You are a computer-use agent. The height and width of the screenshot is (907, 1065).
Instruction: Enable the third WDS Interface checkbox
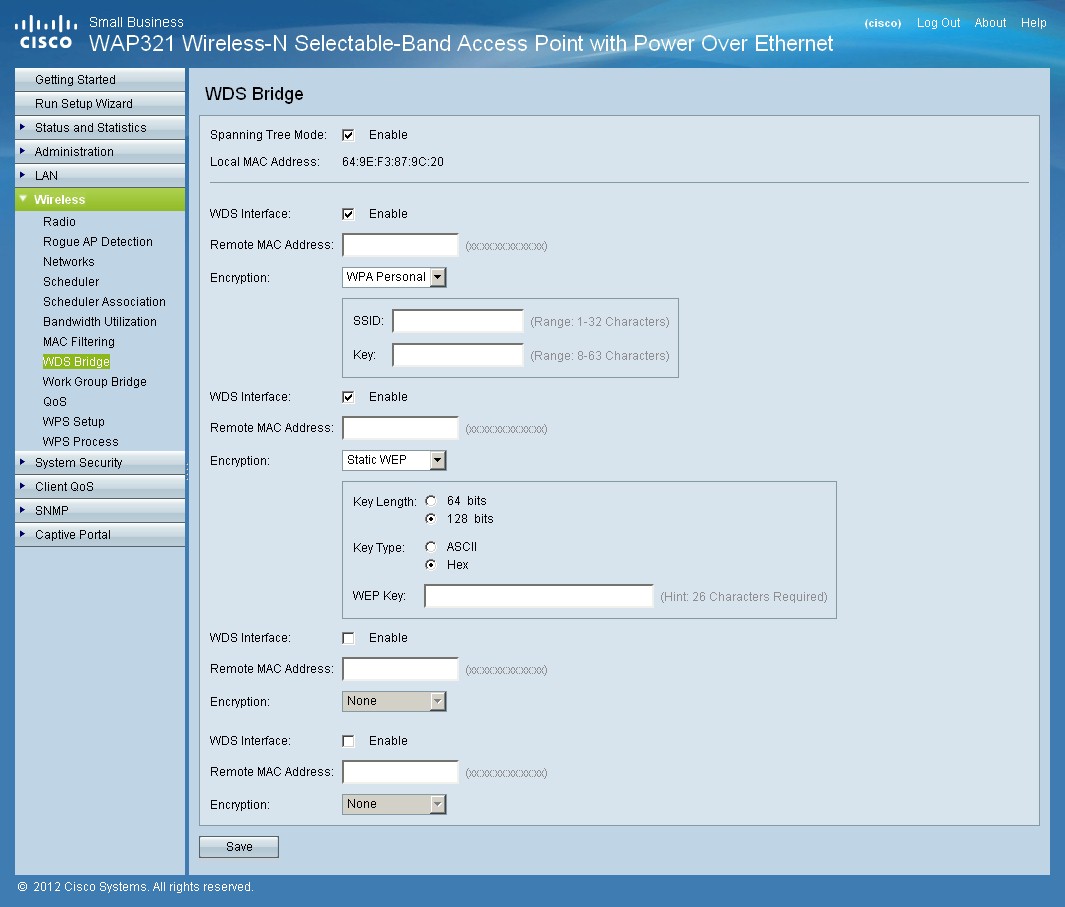coord(348,638)
